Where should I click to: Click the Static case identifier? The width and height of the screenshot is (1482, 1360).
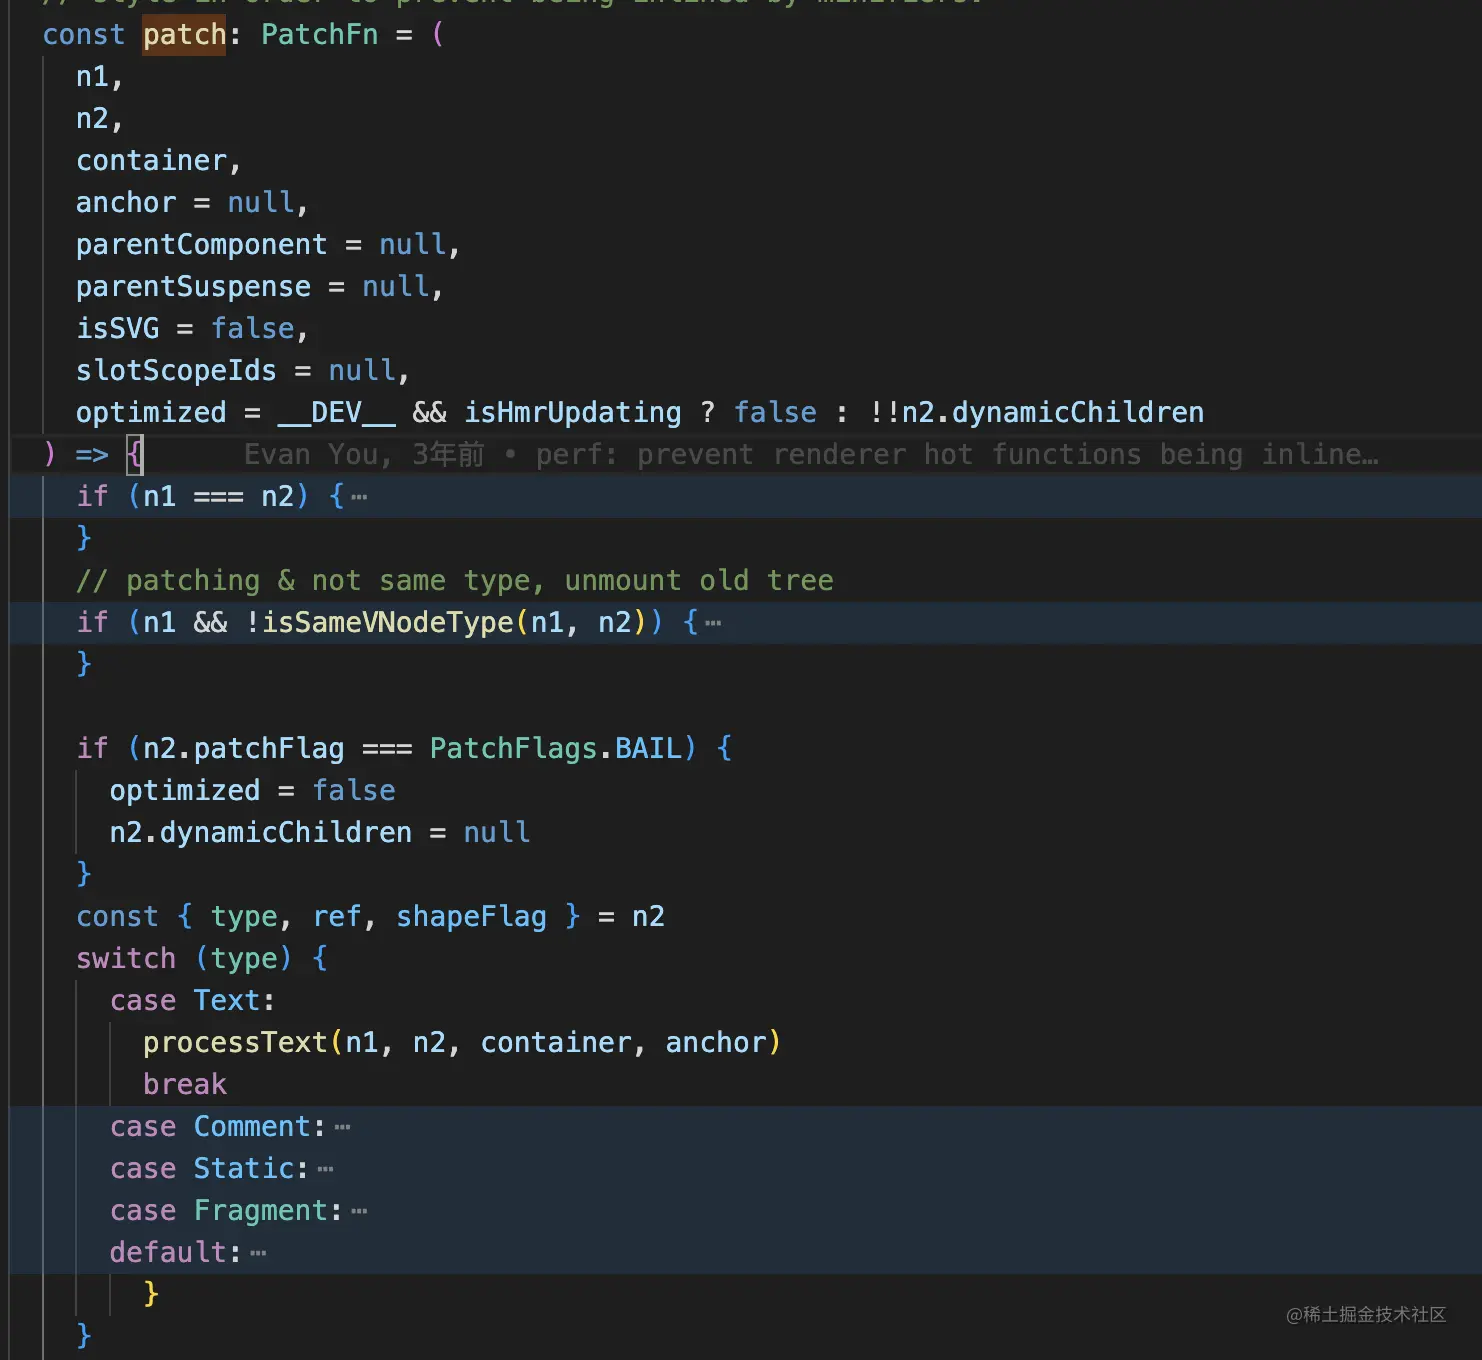243,1169
